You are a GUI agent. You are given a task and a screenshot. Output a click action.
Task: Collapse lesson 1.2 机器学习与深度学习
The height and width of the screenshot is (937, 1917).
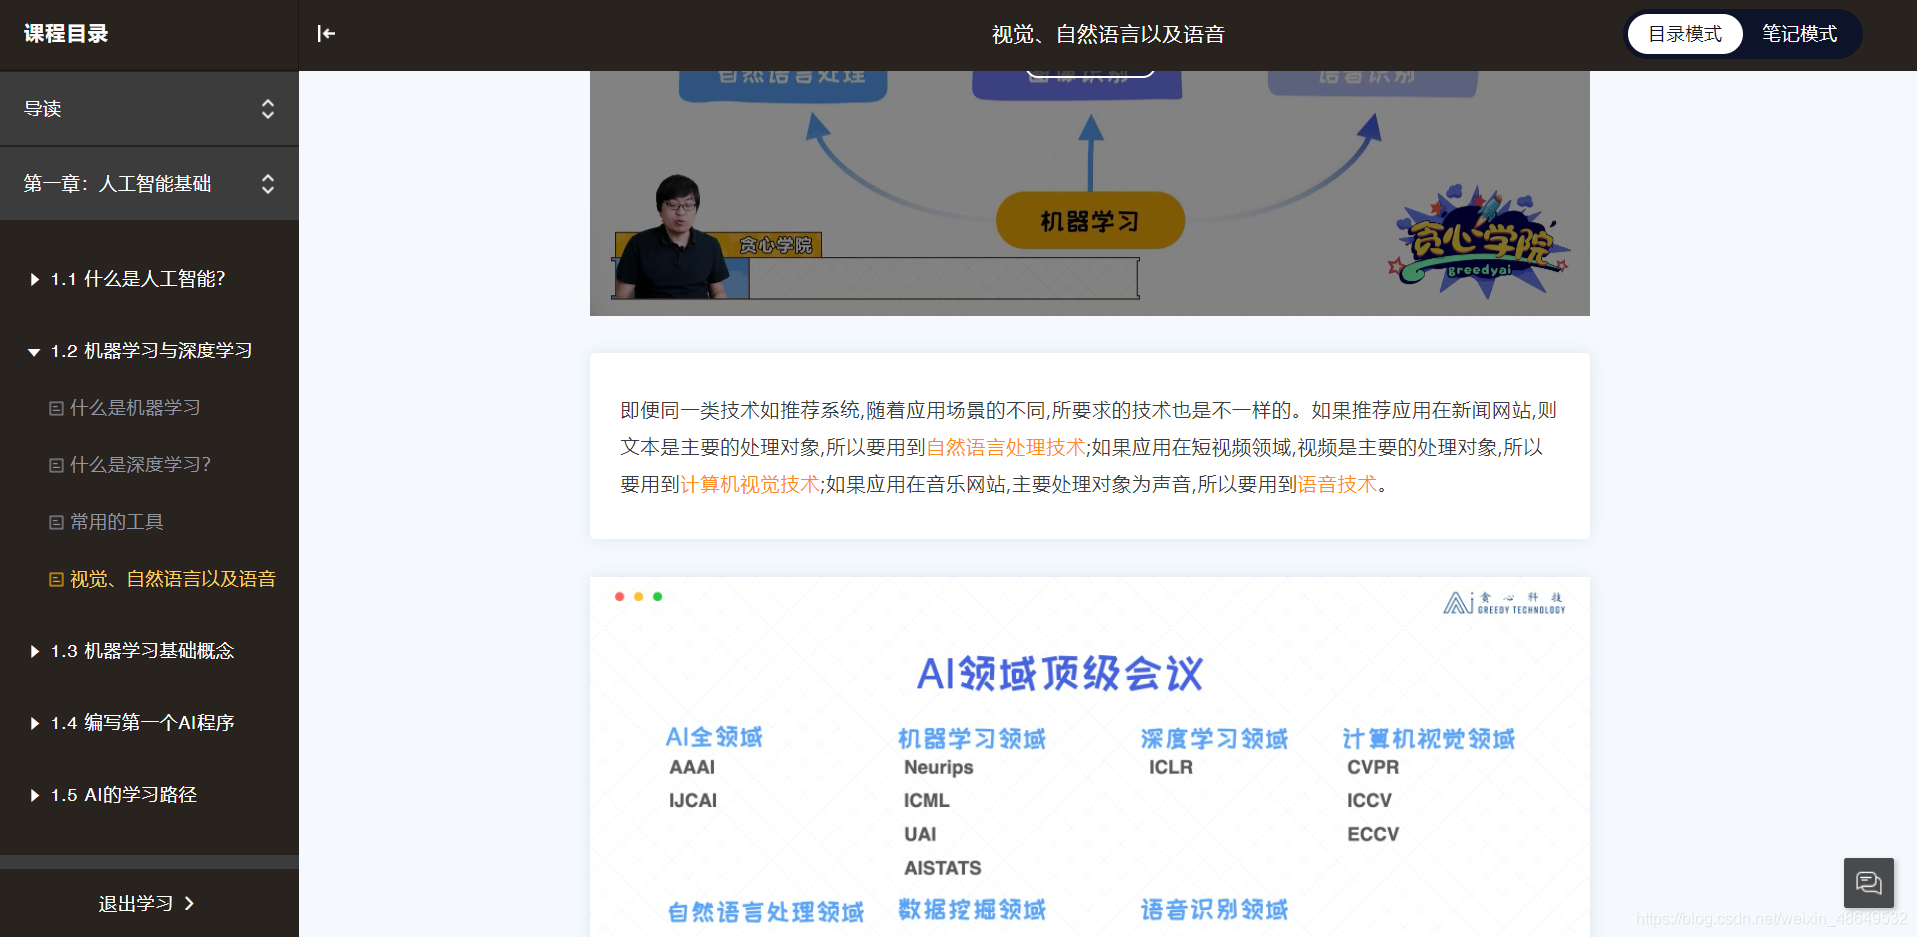33,351
